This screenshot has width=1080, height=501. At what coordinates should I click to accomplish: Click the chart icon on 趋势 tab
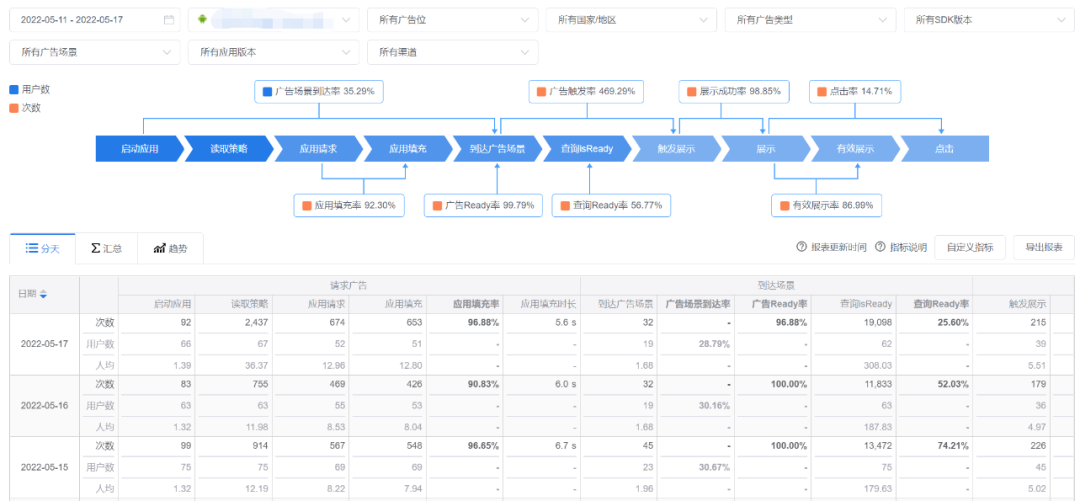(x=160, y=248)
